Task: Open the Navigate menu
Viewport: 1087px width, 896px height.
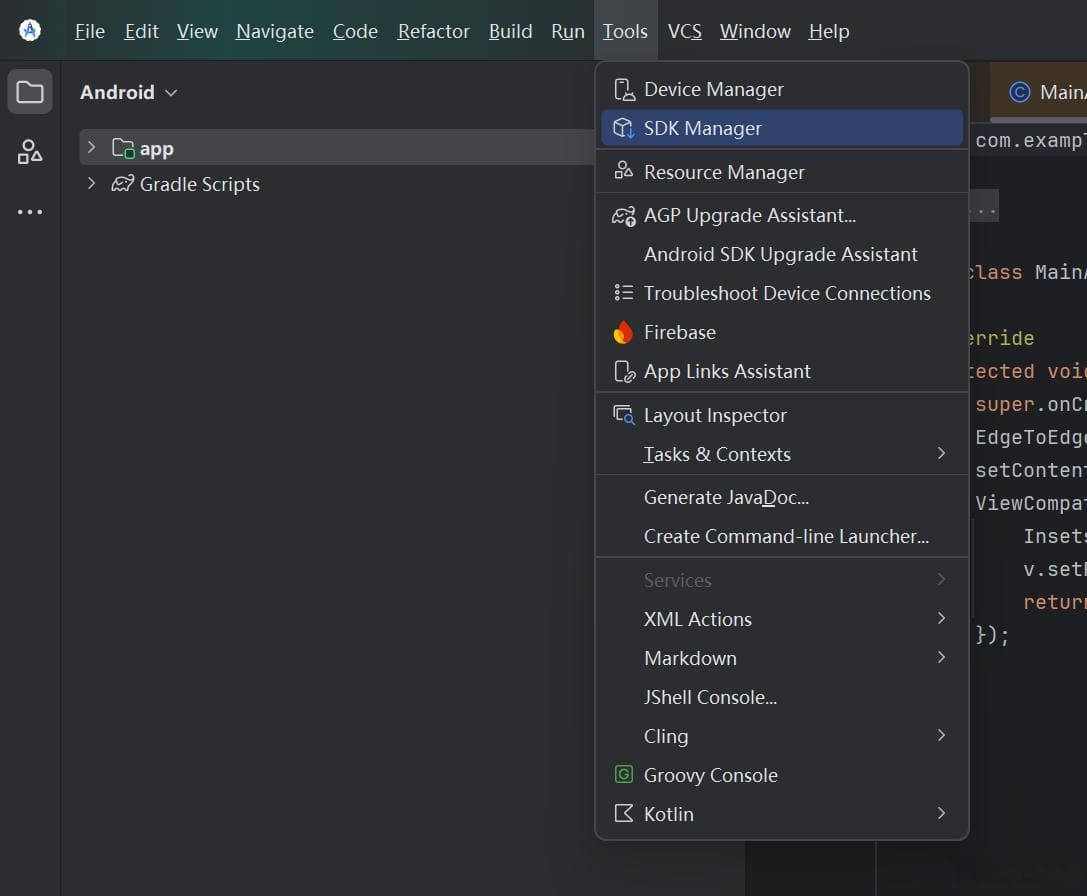Action: (275, 31)
